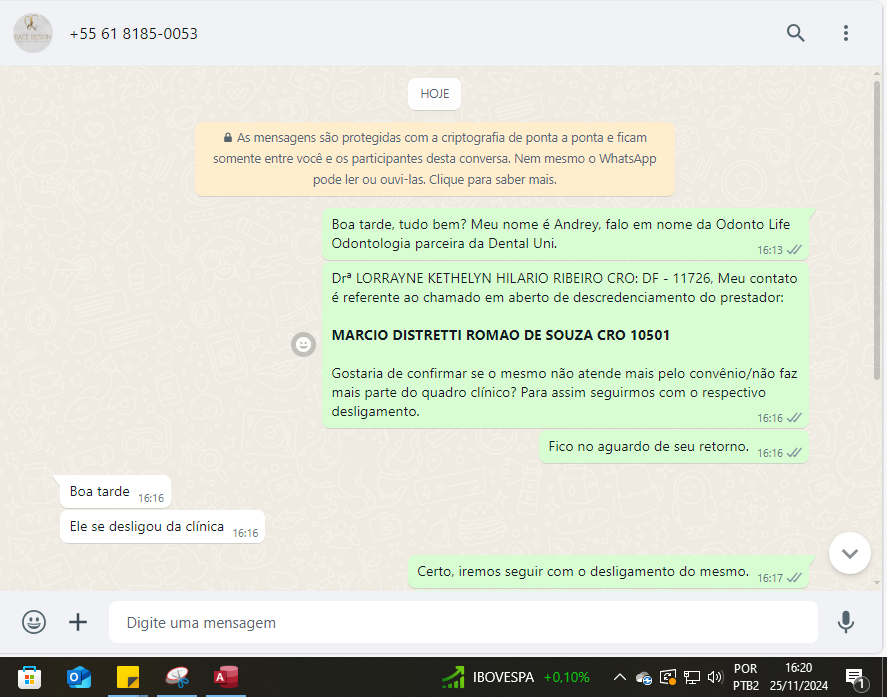Open volume speaker tray icon
The width and height of the screenshot is (887, 697).
(715, 677)
